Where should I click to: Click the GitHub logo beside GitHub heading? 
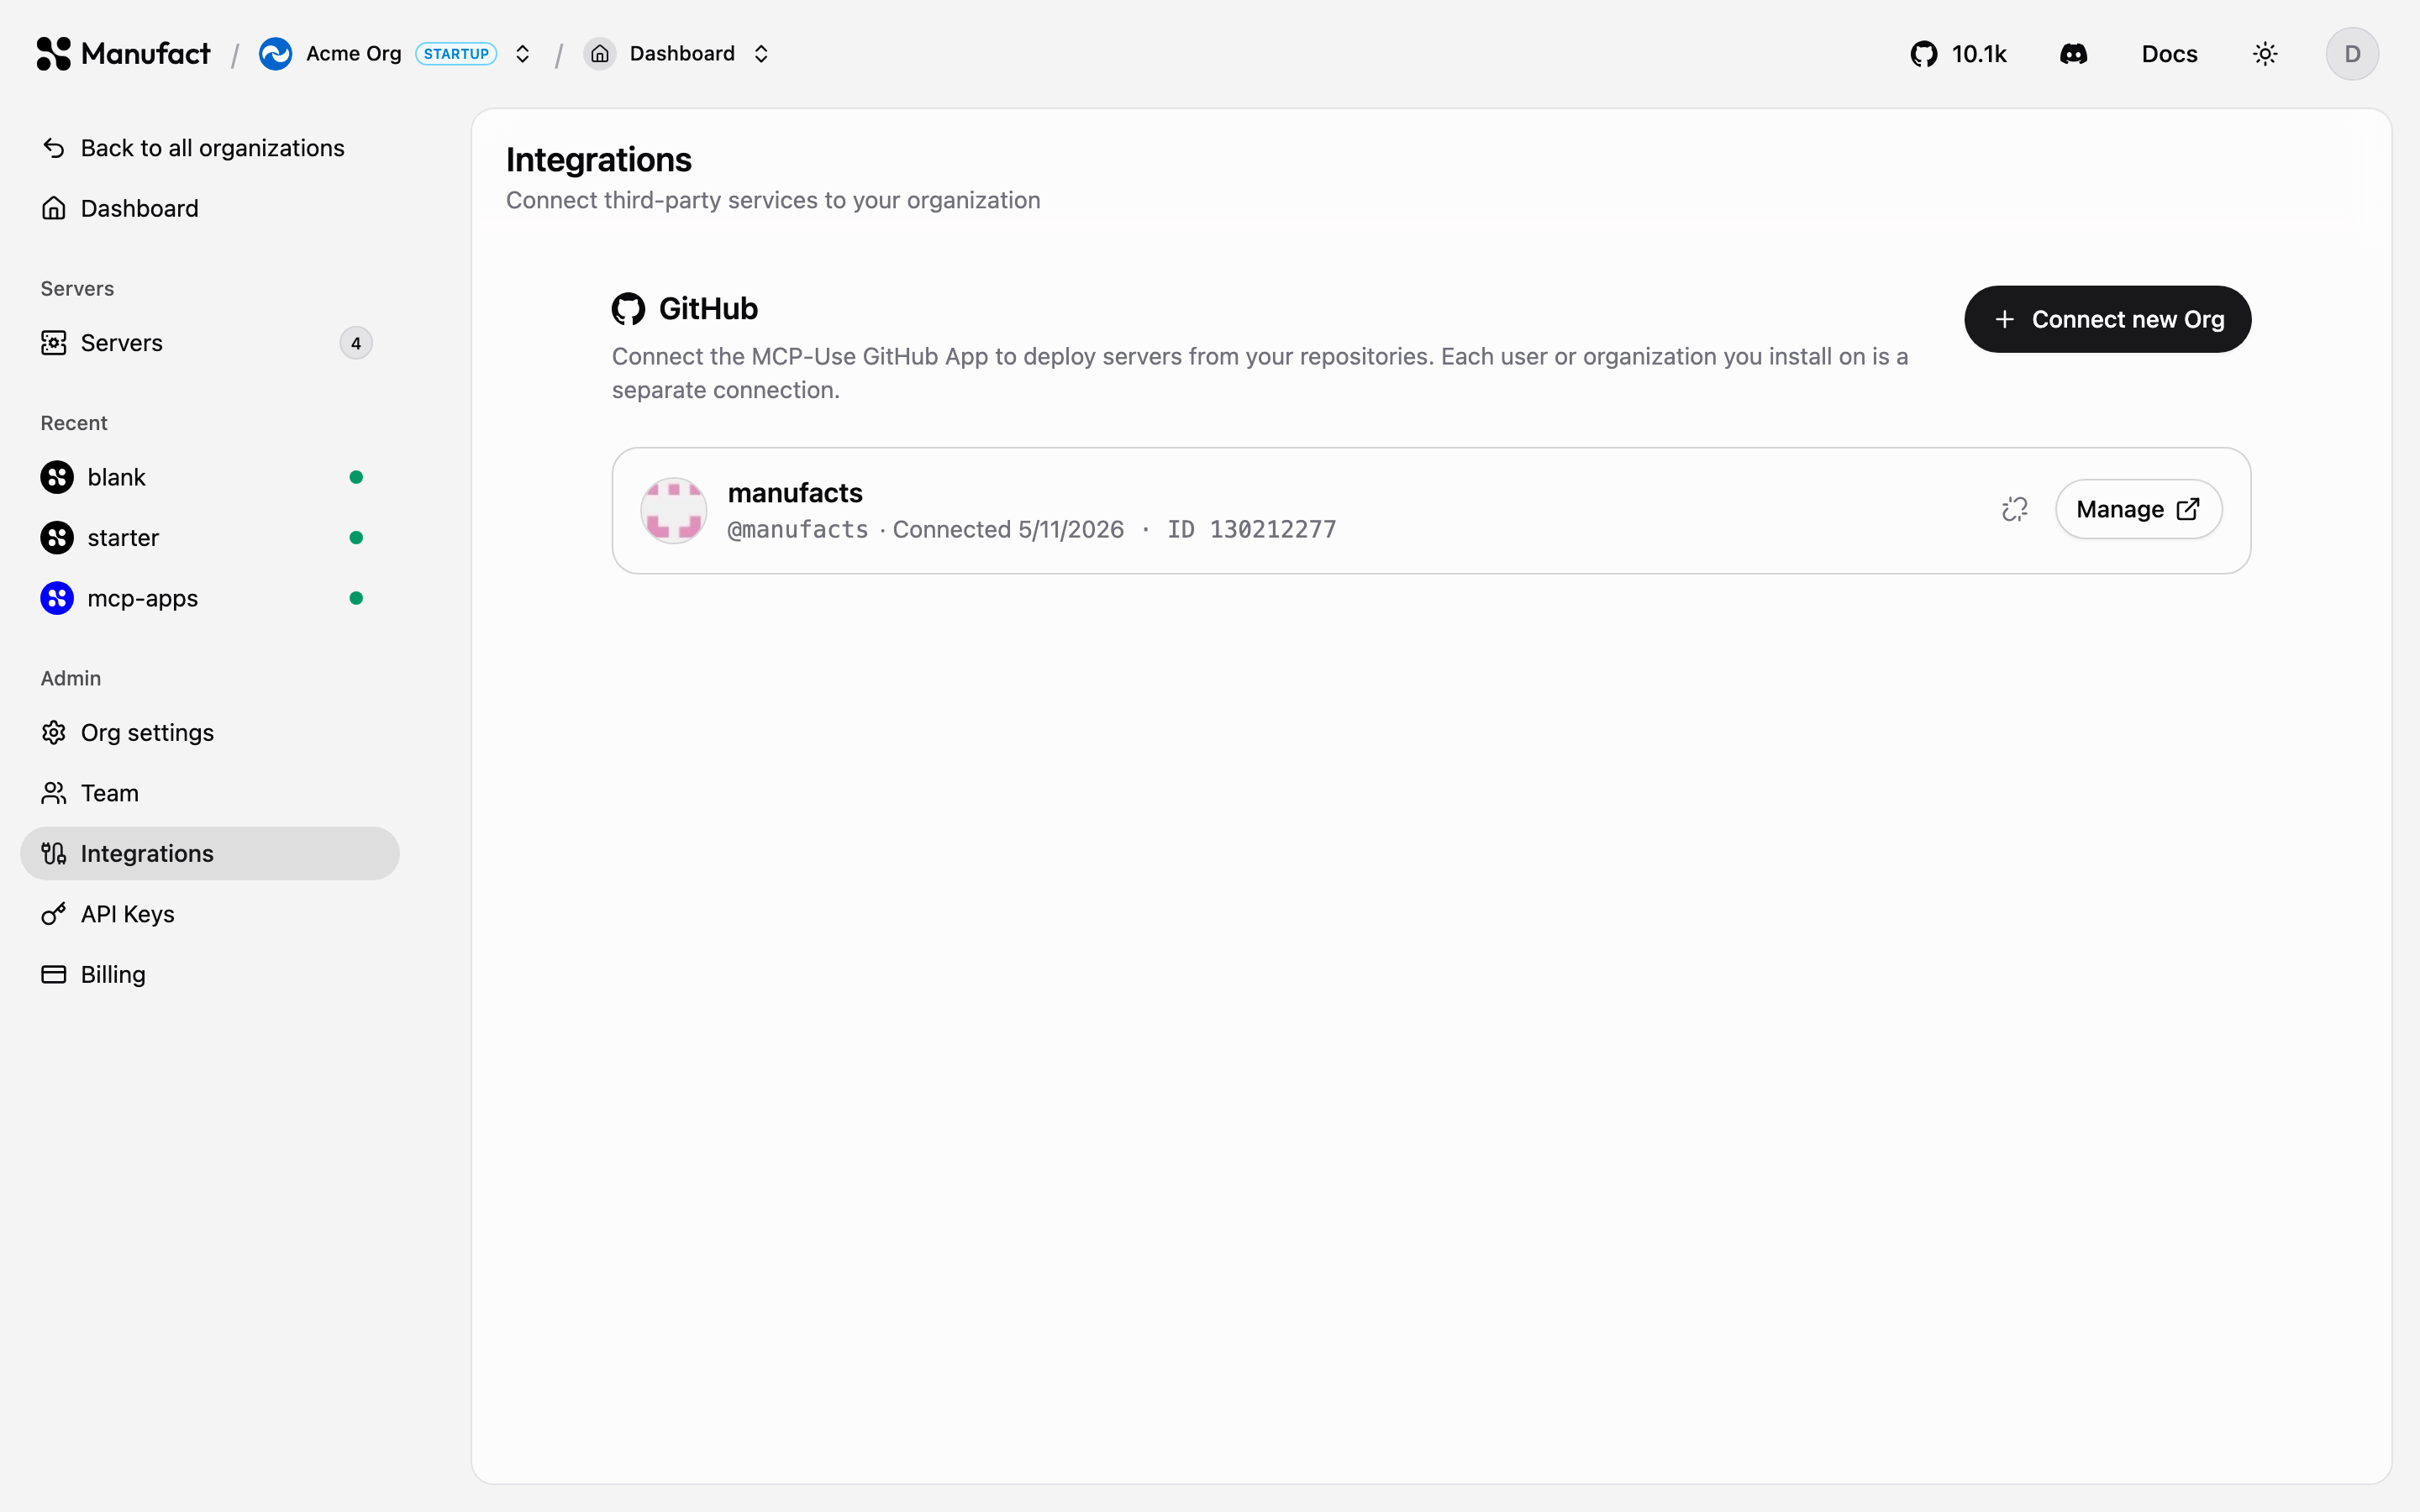point(628,309)
